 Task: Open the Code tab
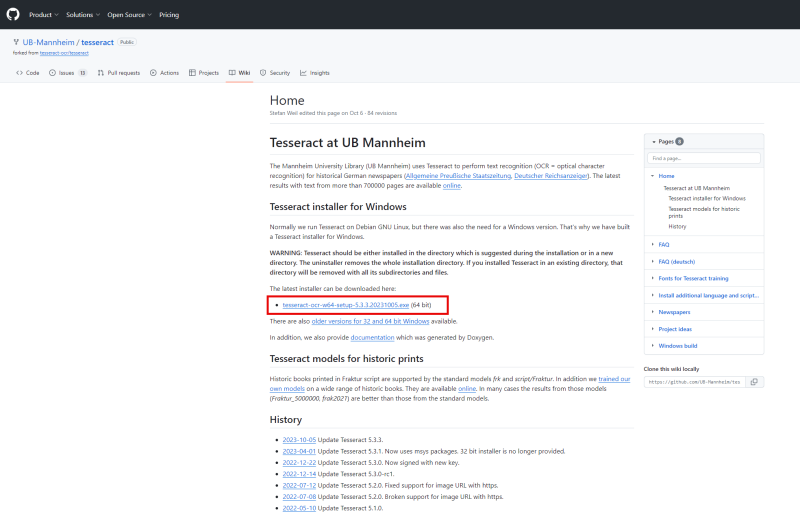click(x=28, y=73)
